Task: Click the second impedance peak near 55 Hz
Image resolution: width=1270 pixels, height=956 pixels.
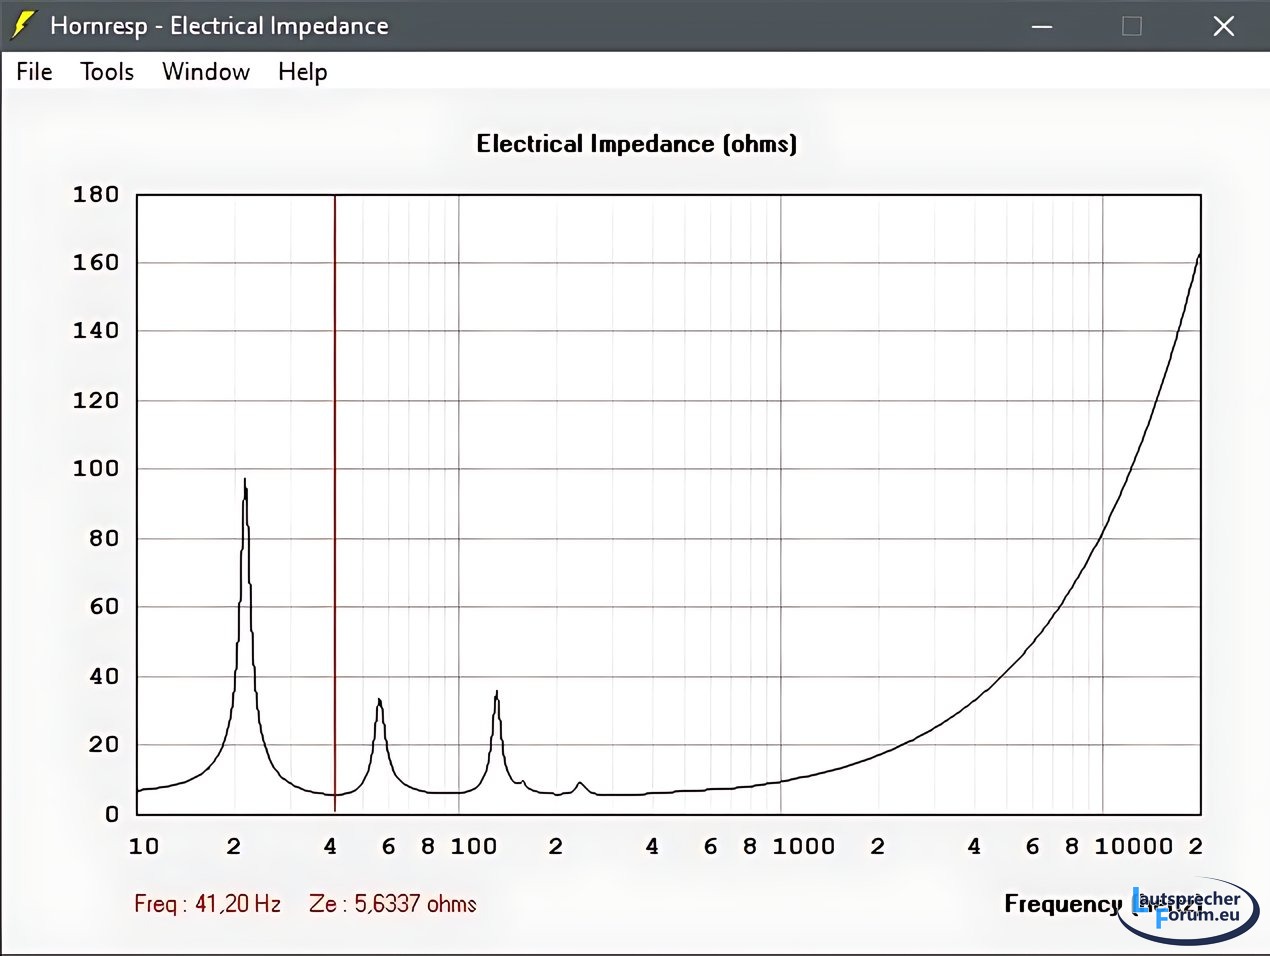Action: [x=379, y=701]
